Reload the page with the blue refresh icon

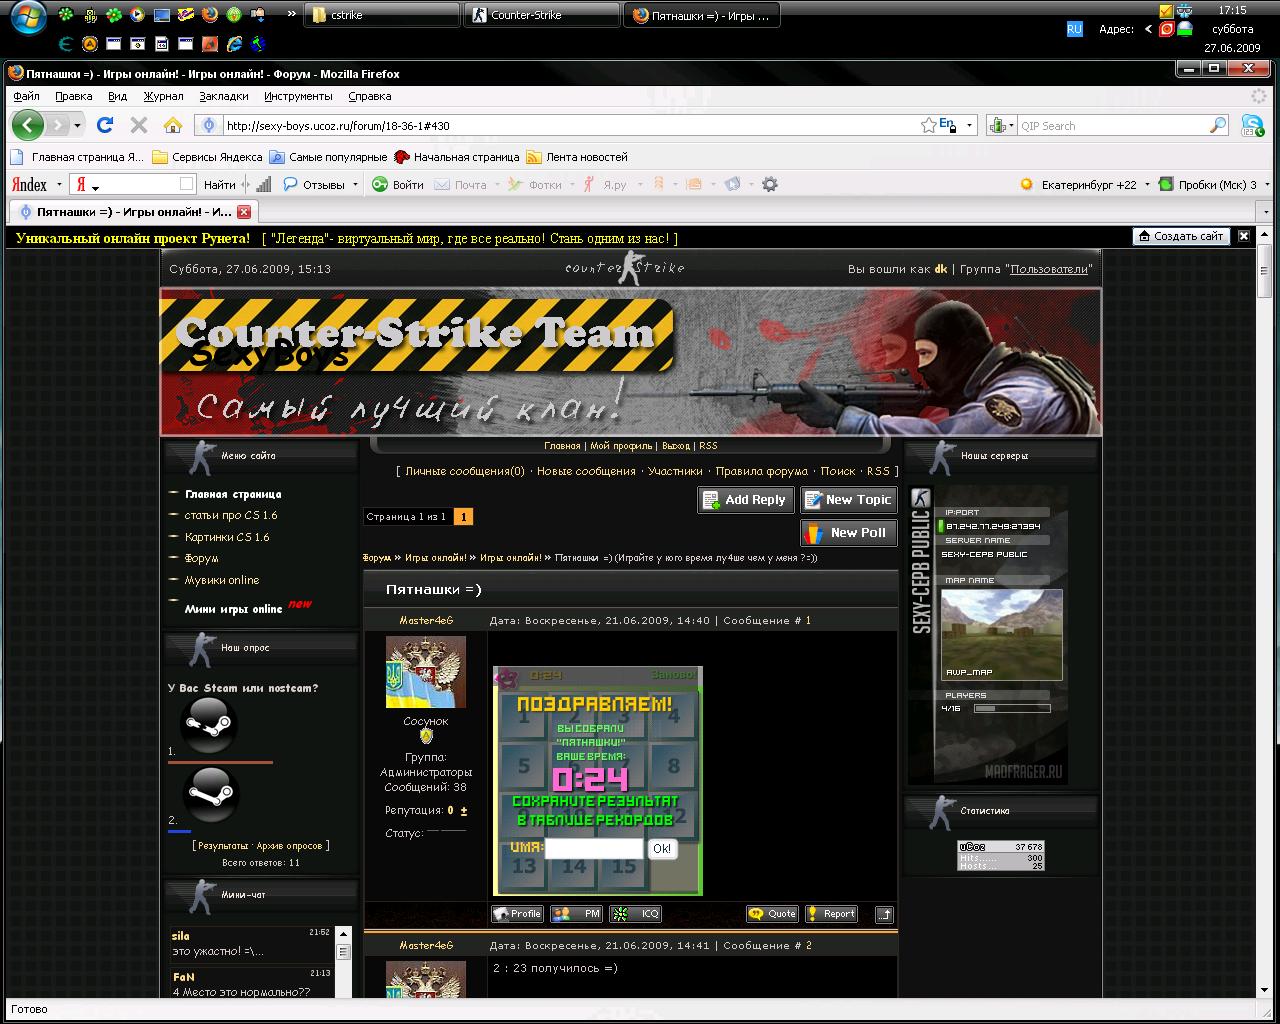(x=105, y=125)
